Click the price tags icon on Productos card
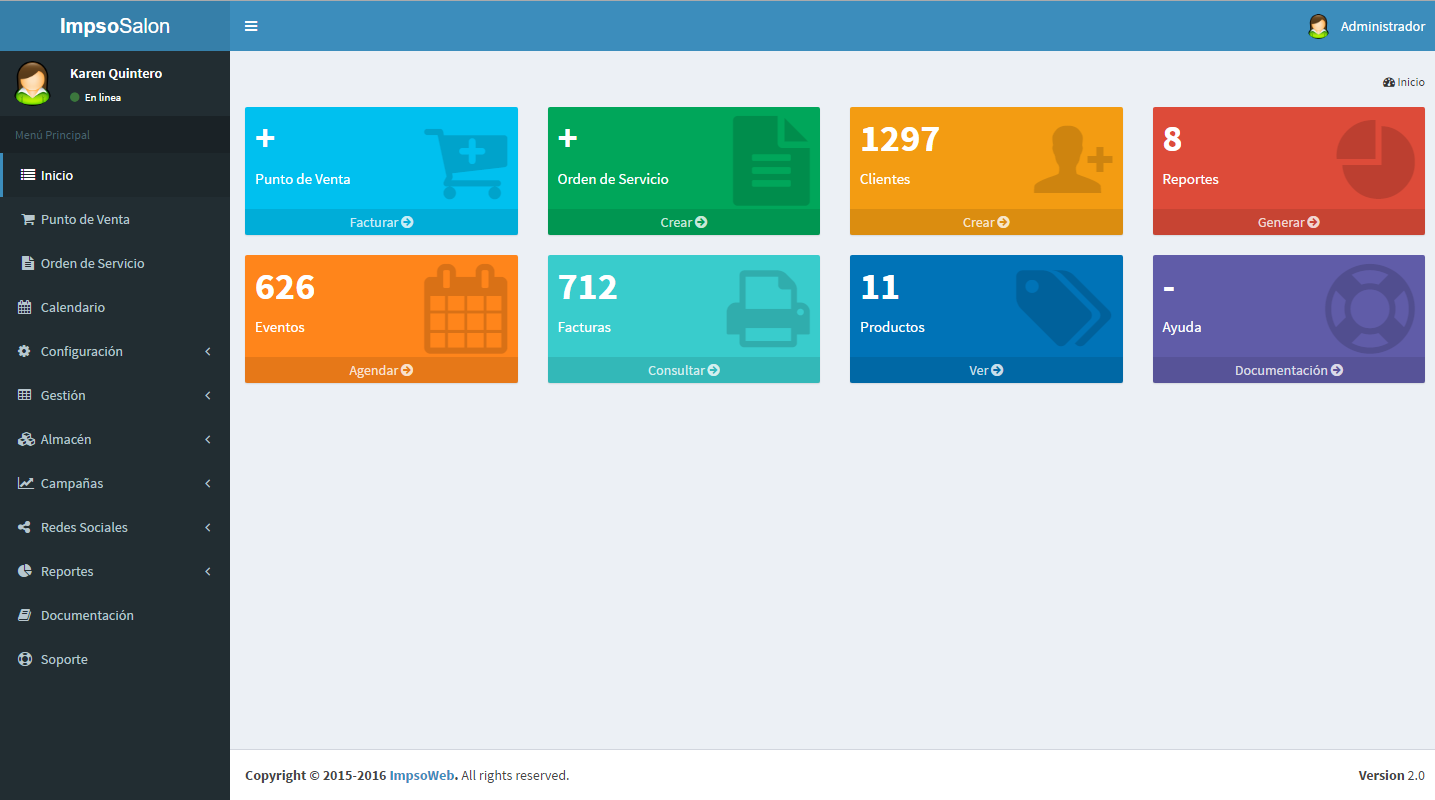 tap(1062, 308)
